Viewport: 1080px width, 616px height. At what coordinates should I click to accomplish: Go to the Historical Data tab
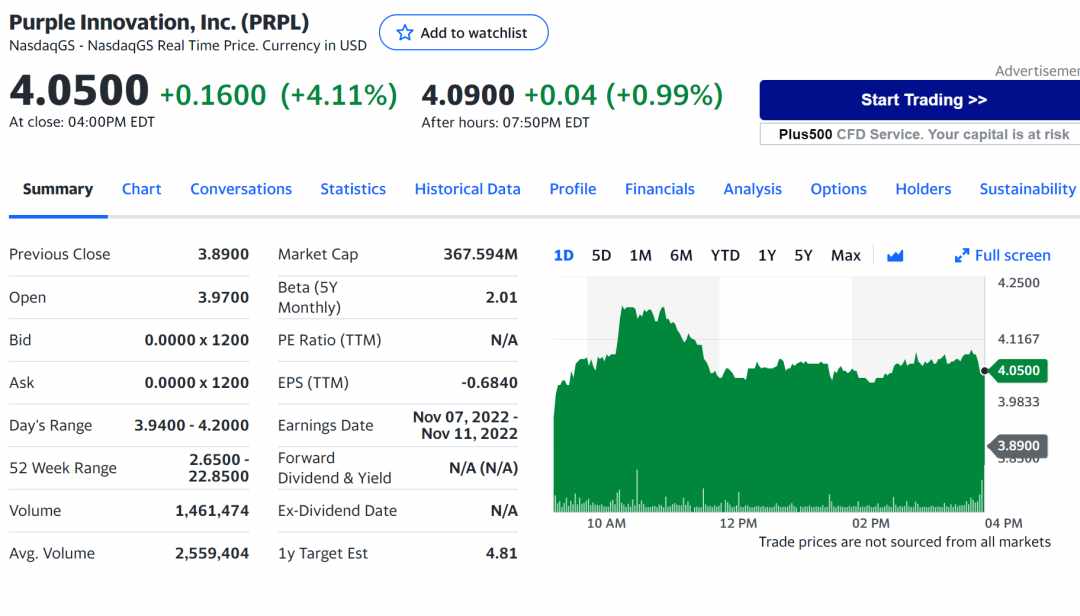pos(468,189)
